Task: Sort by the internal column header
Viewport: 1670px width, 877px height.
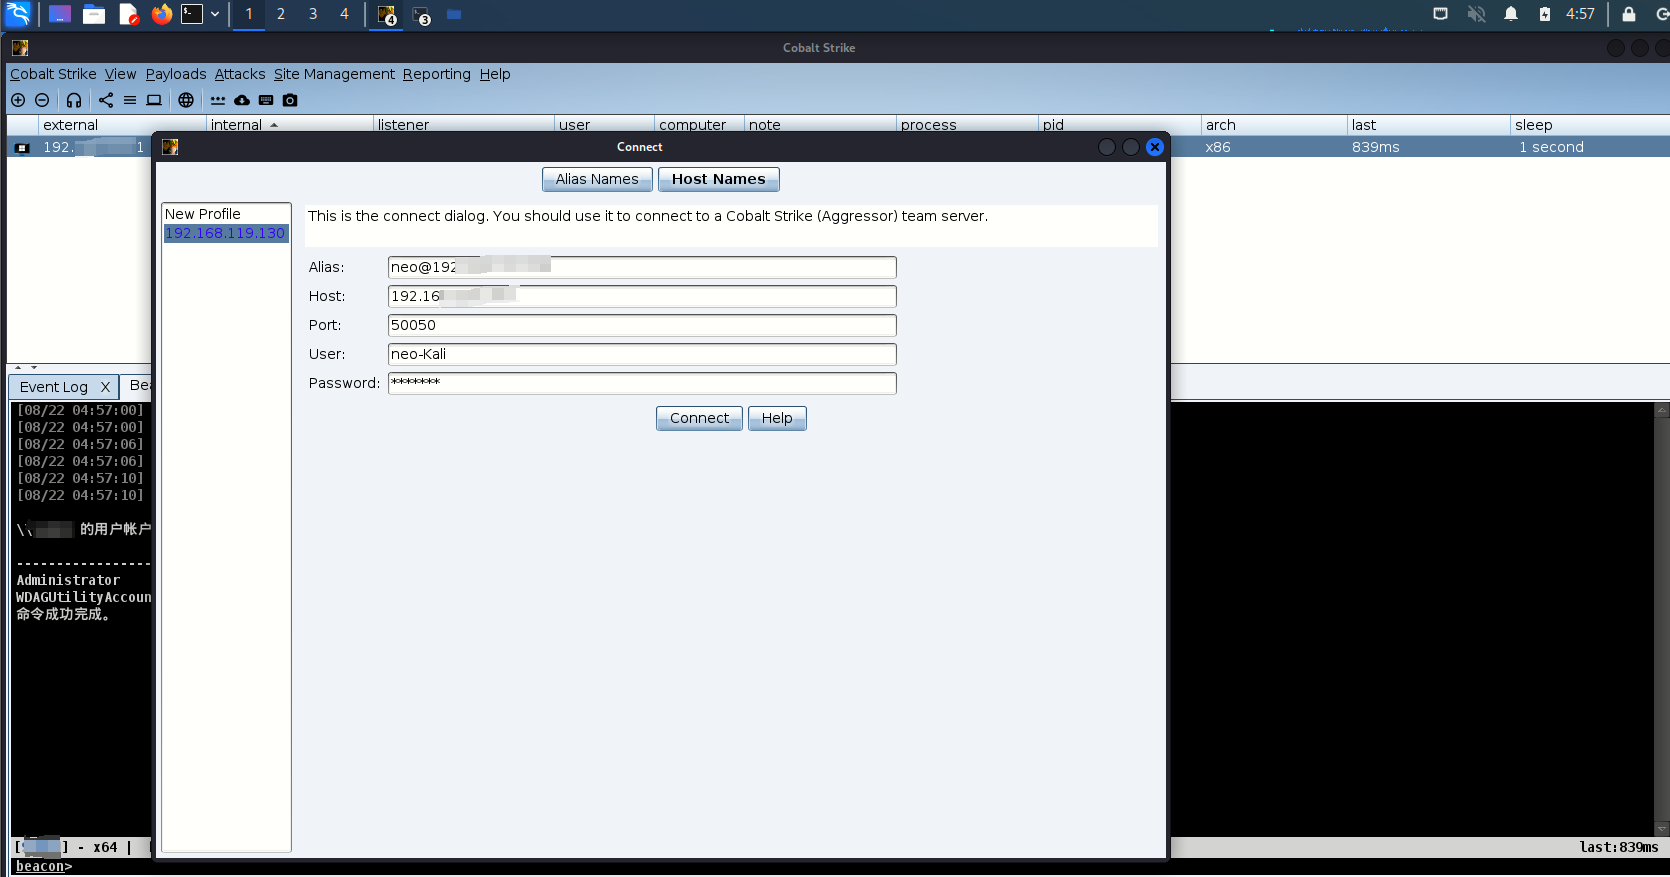Action: (x=289, y=125)
